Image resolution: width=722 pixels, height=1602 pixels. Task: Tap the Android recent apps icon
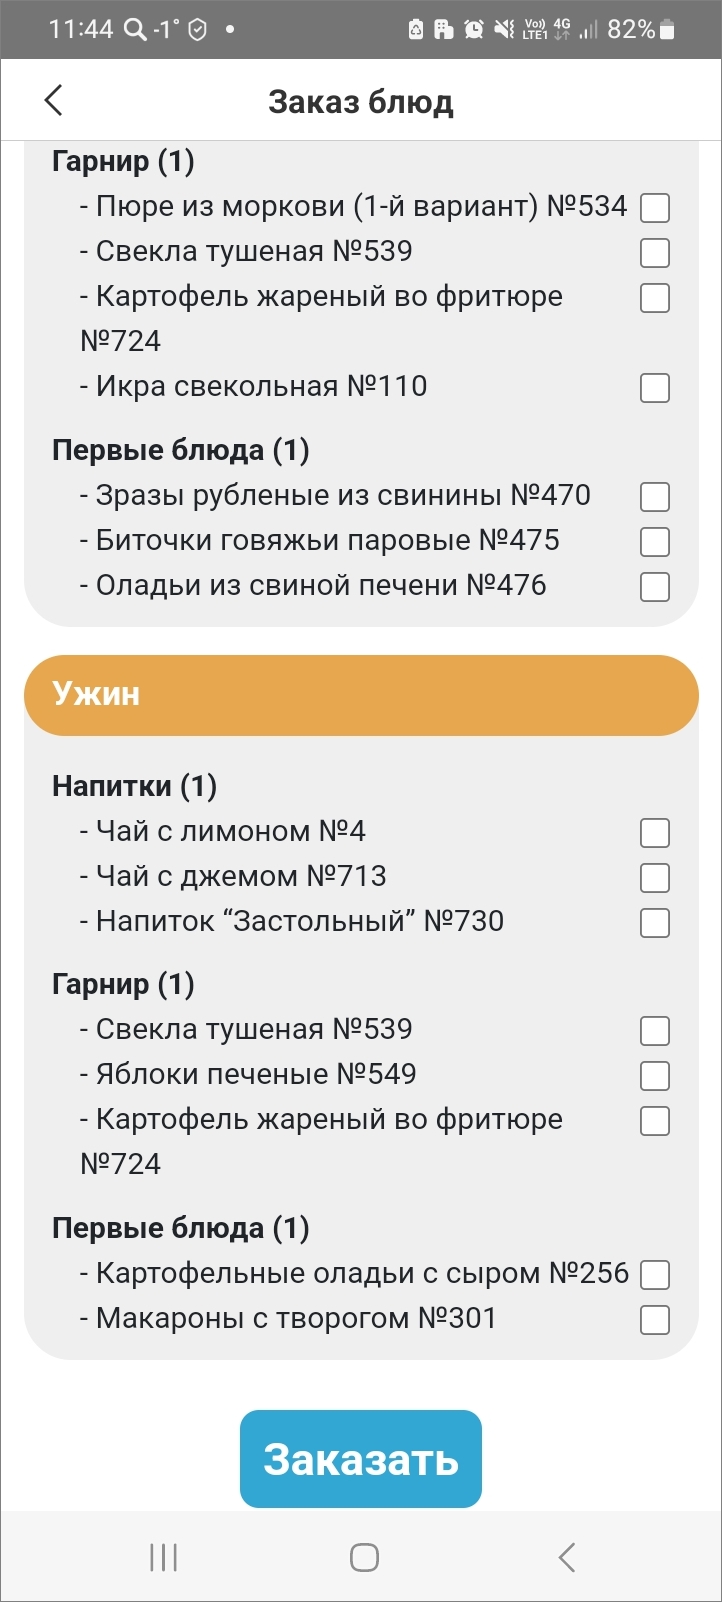pos(163,1557)
